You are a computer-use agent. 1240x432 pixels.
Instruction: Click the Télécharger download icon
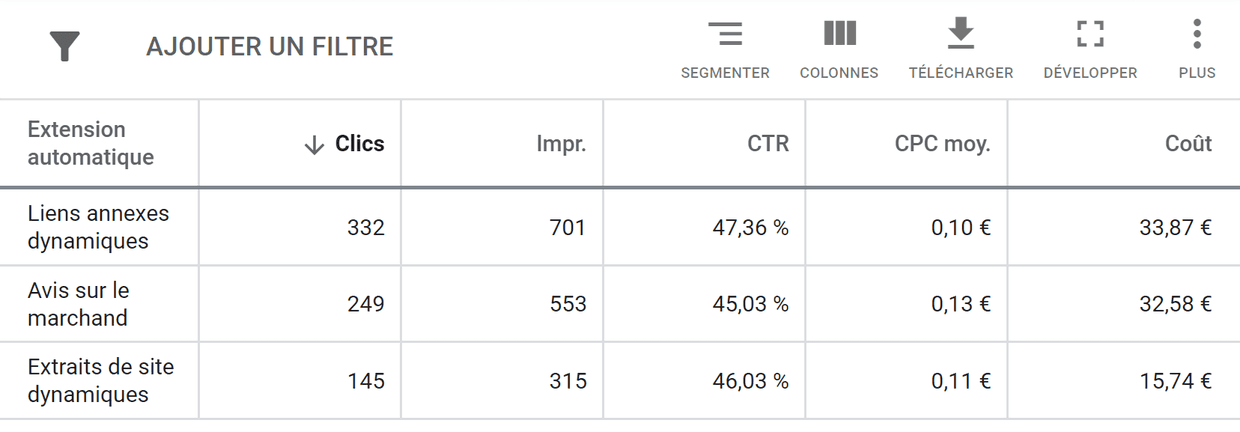point(960,35)
